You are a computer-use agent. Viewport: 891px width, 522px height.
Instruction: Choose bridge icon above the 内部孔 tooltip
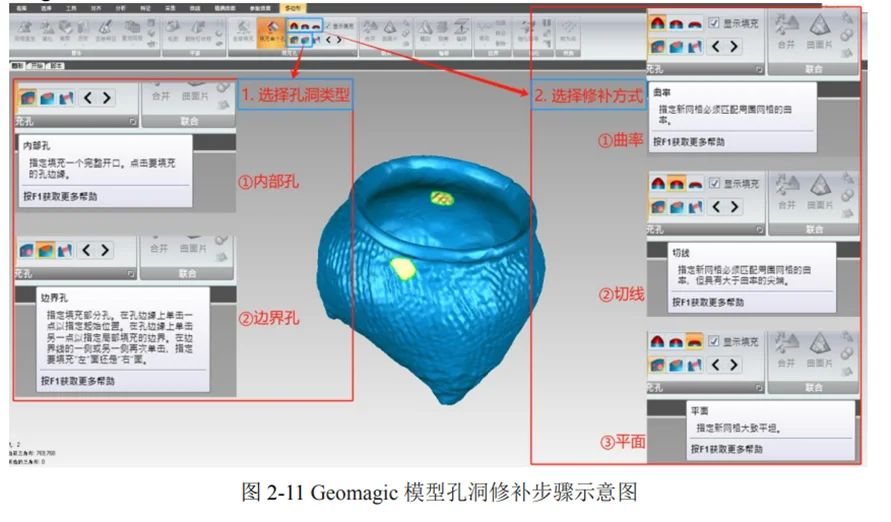point(66,98)
